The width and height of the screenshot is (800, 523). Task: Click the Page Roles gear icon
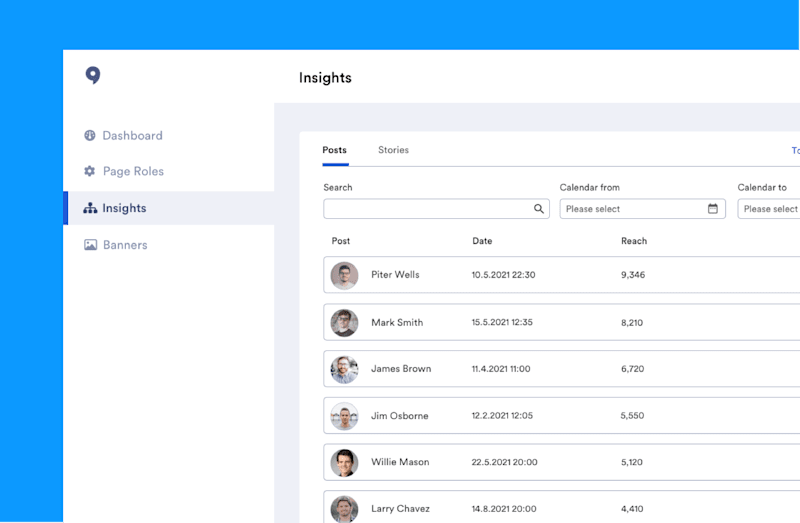[90, 171]
